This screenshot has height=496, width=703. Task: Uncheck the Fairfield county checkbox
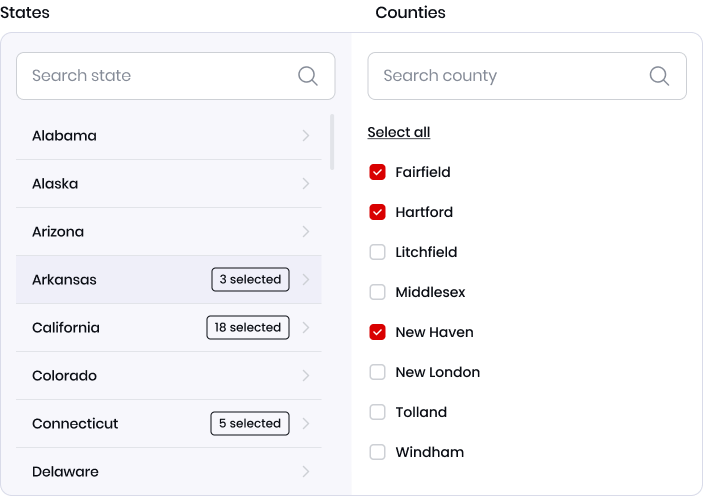378,172
